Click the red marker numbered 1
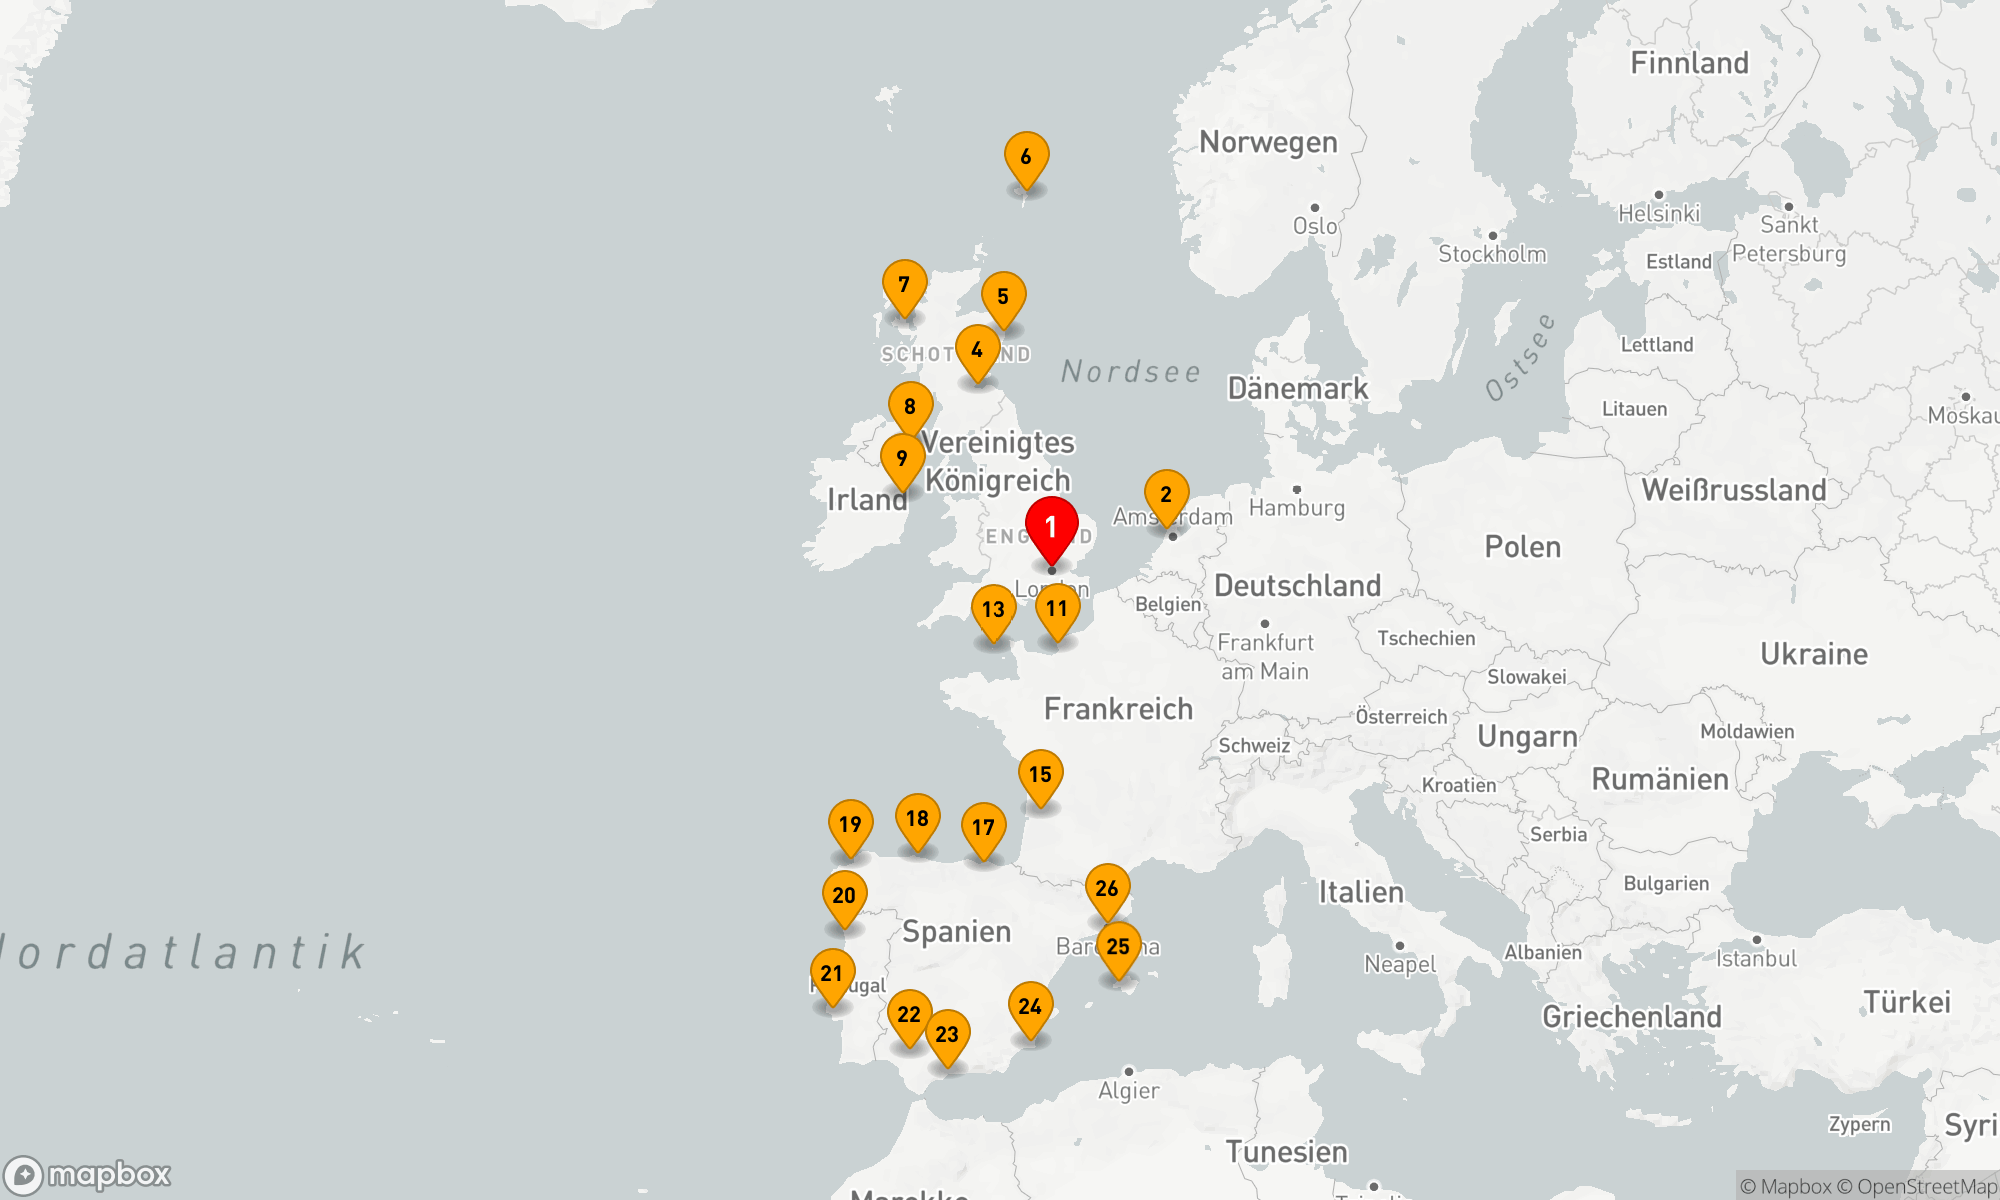 pos(1051,527)
